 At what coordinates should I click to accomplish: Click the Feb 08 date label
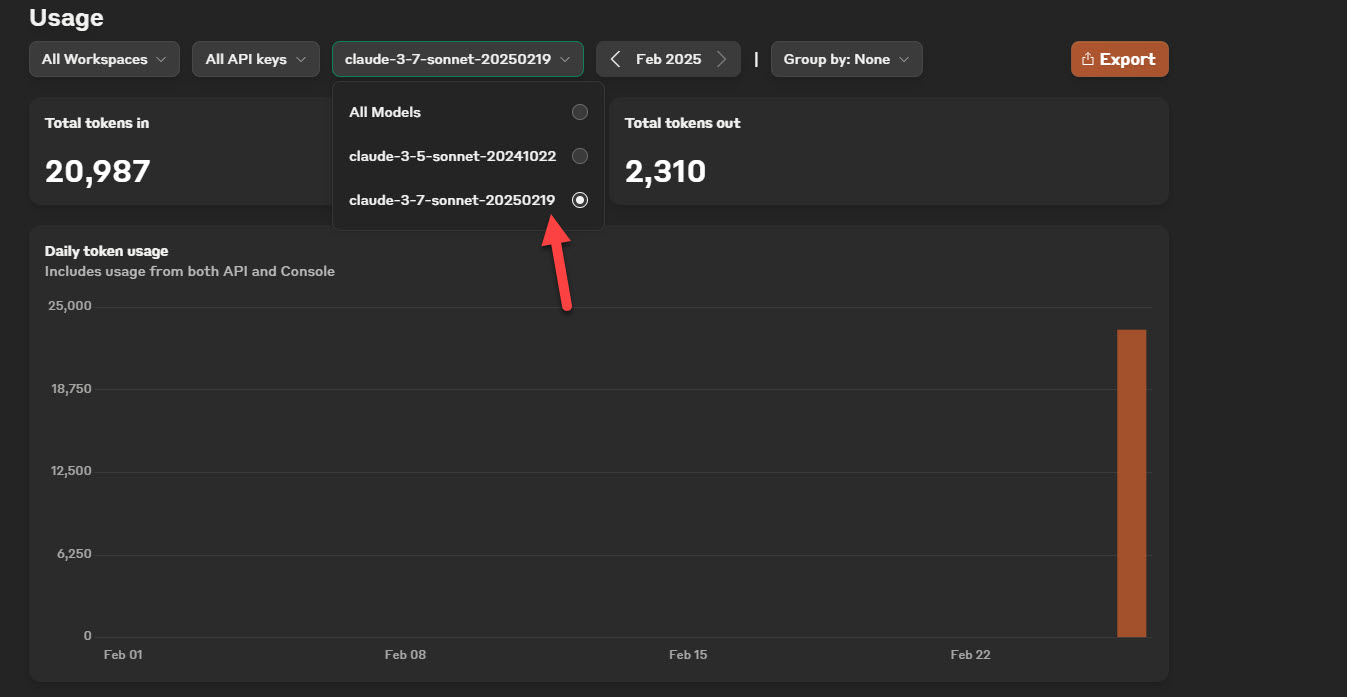[x=405, y=655]
